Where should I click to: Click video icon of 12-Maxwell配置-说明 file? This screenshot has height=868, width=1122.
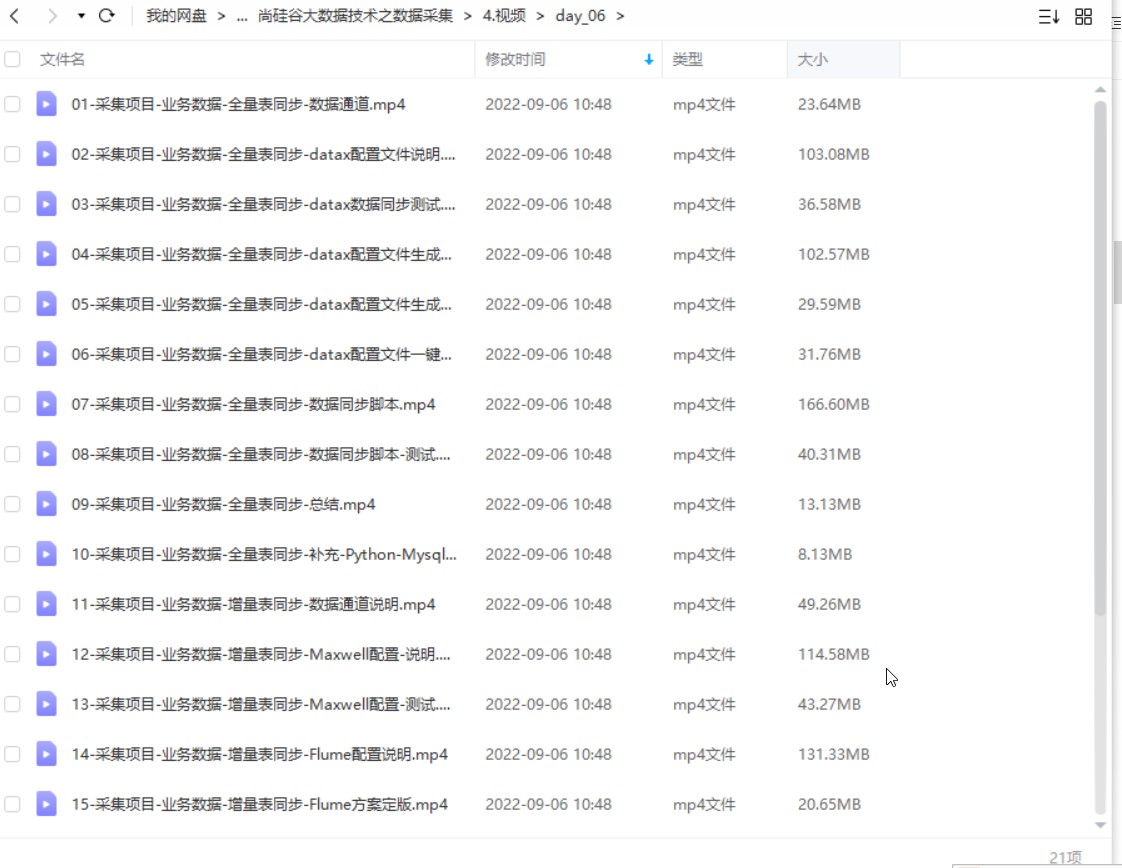click(47, 654)
